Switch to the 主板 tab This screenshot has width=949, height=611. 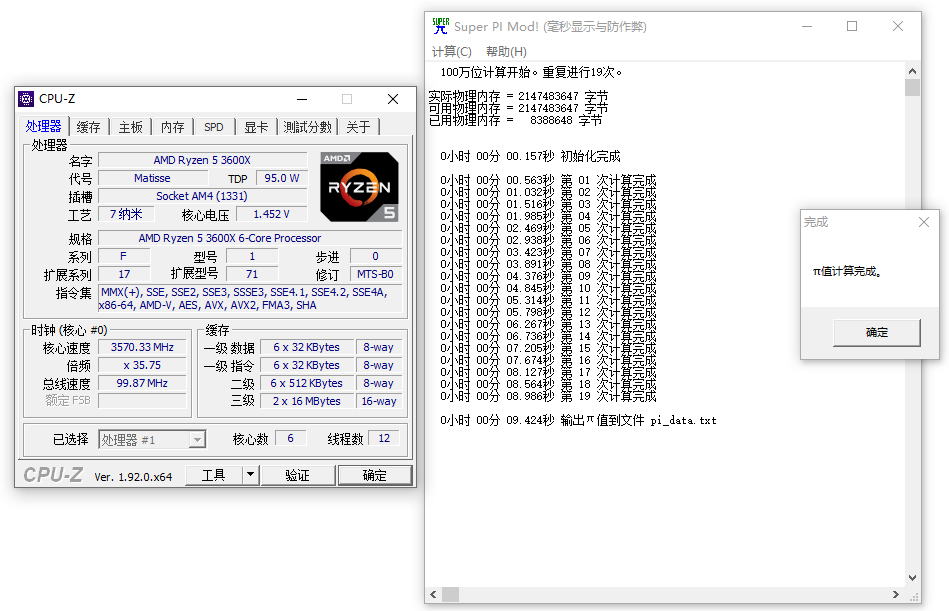coord(131,127)
